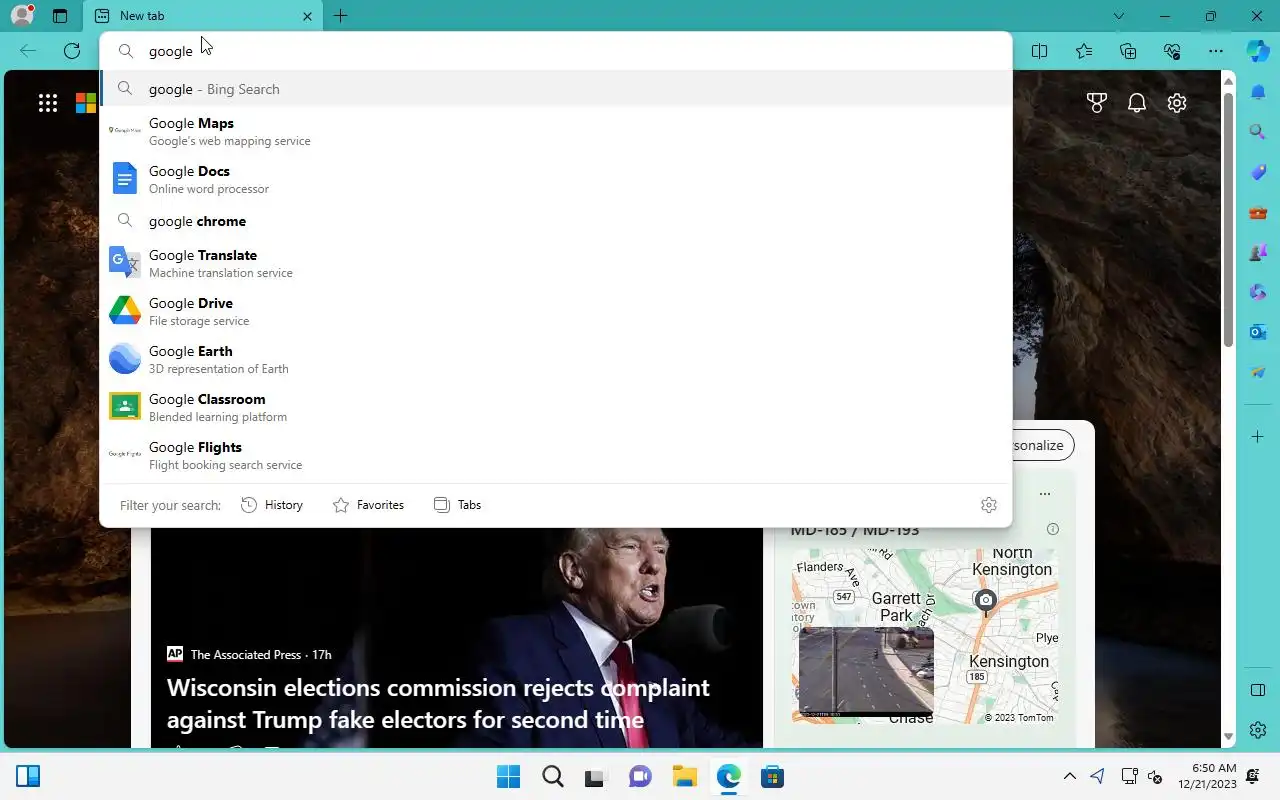This screenshot has height=800, width=1280.
Task: Open the page app launcher grid
Action: coord(48,103)
